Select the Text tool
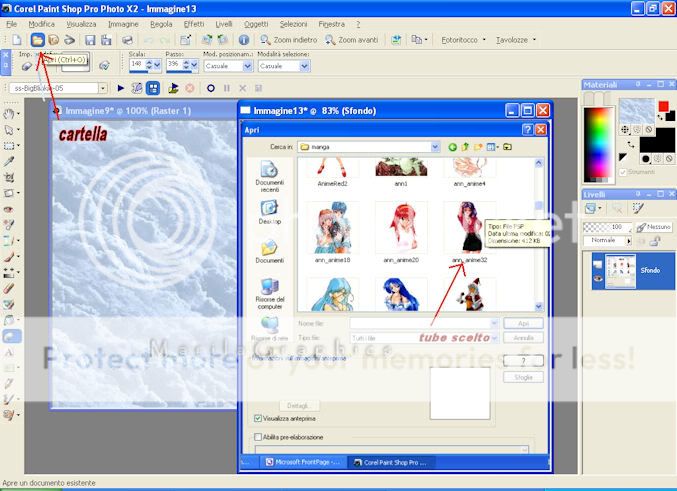The image size is (677, 491). [9, 352]
